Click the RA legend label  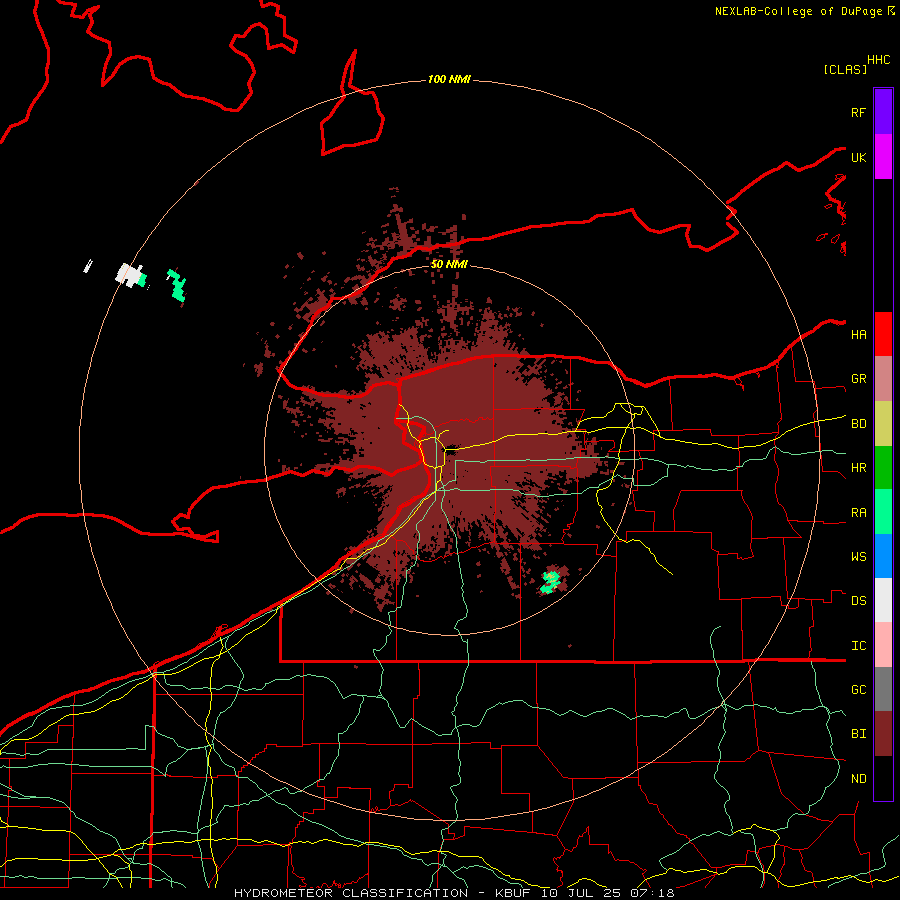coord(858,513)
